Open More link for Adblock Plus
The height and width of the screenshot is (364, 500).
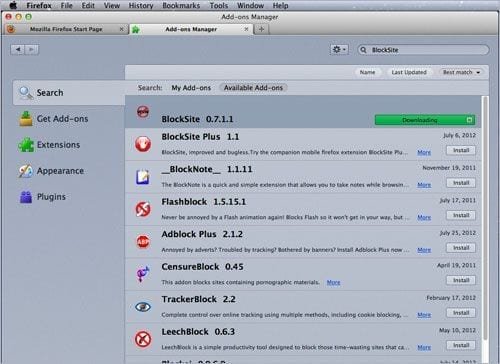(424, 250)
